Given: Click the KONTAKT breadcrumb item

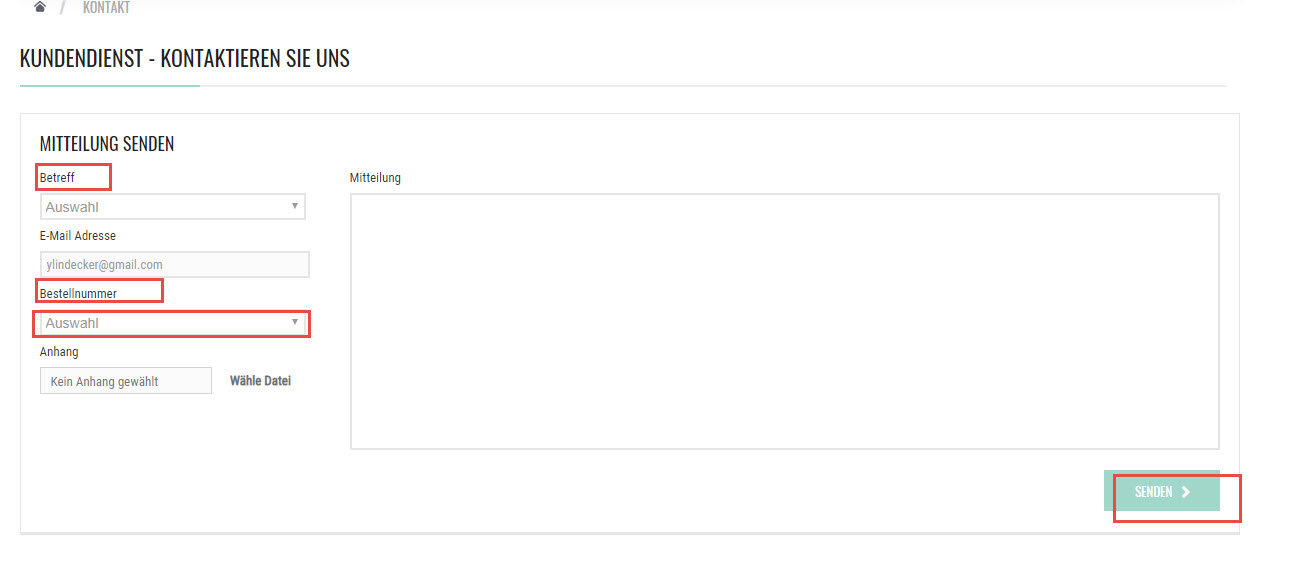Looking at the screenshot, I should point(106,7).
